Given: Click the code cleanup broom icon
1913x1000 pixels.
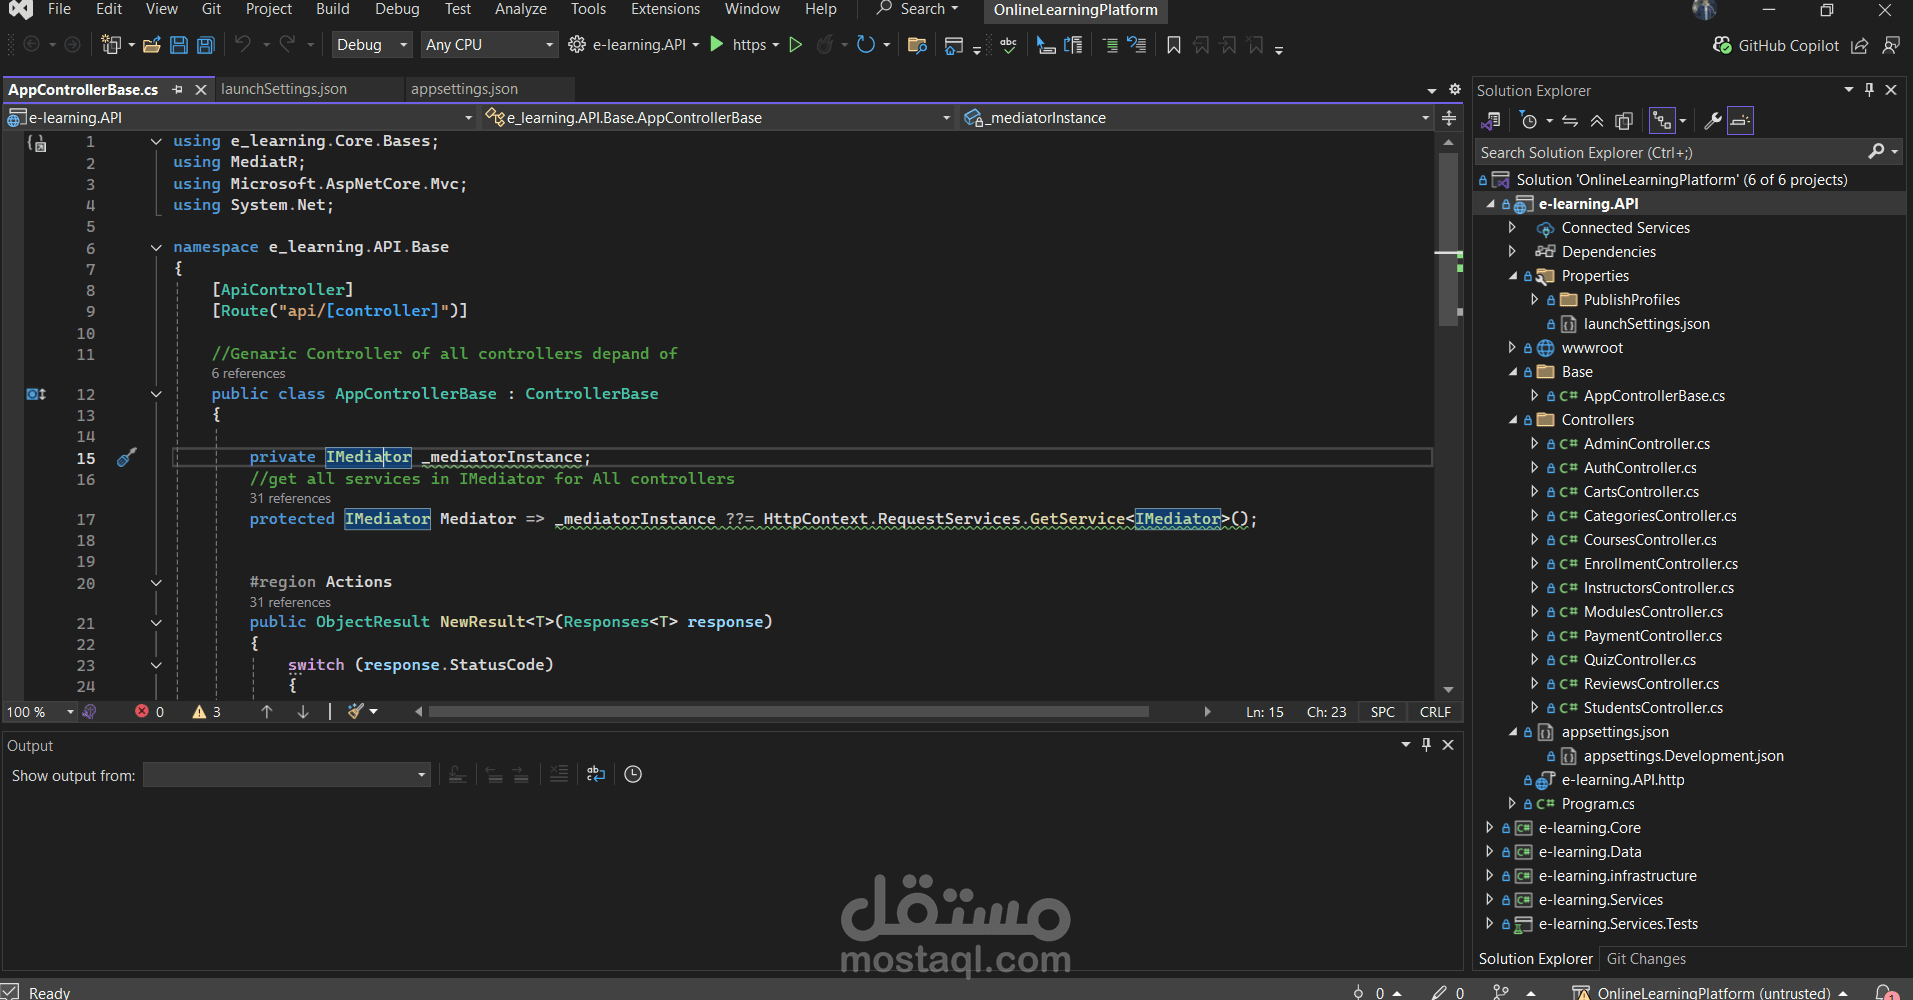Looking at the screenshot, I should (x=356, y=711).
